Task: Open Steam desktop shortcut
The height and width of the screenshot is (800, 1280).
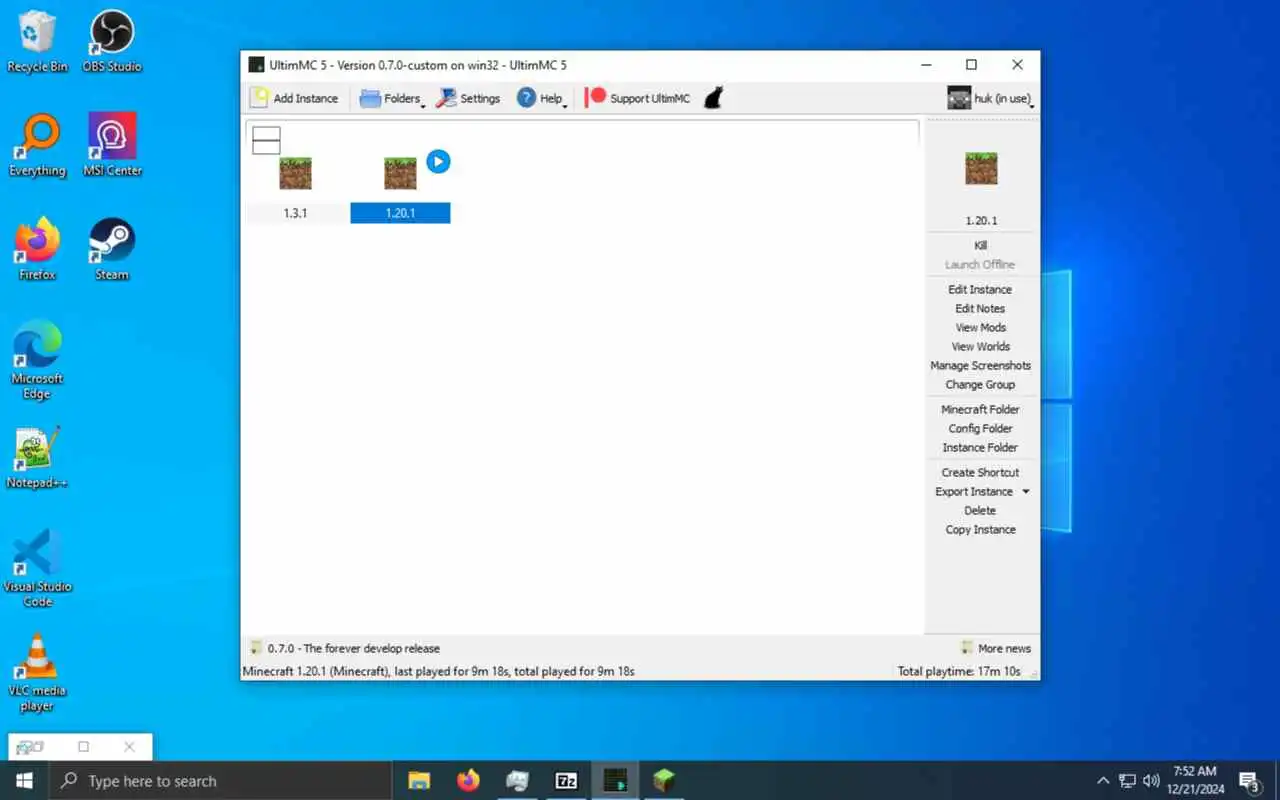Action: pyautogui.click(x=112, y=250)
